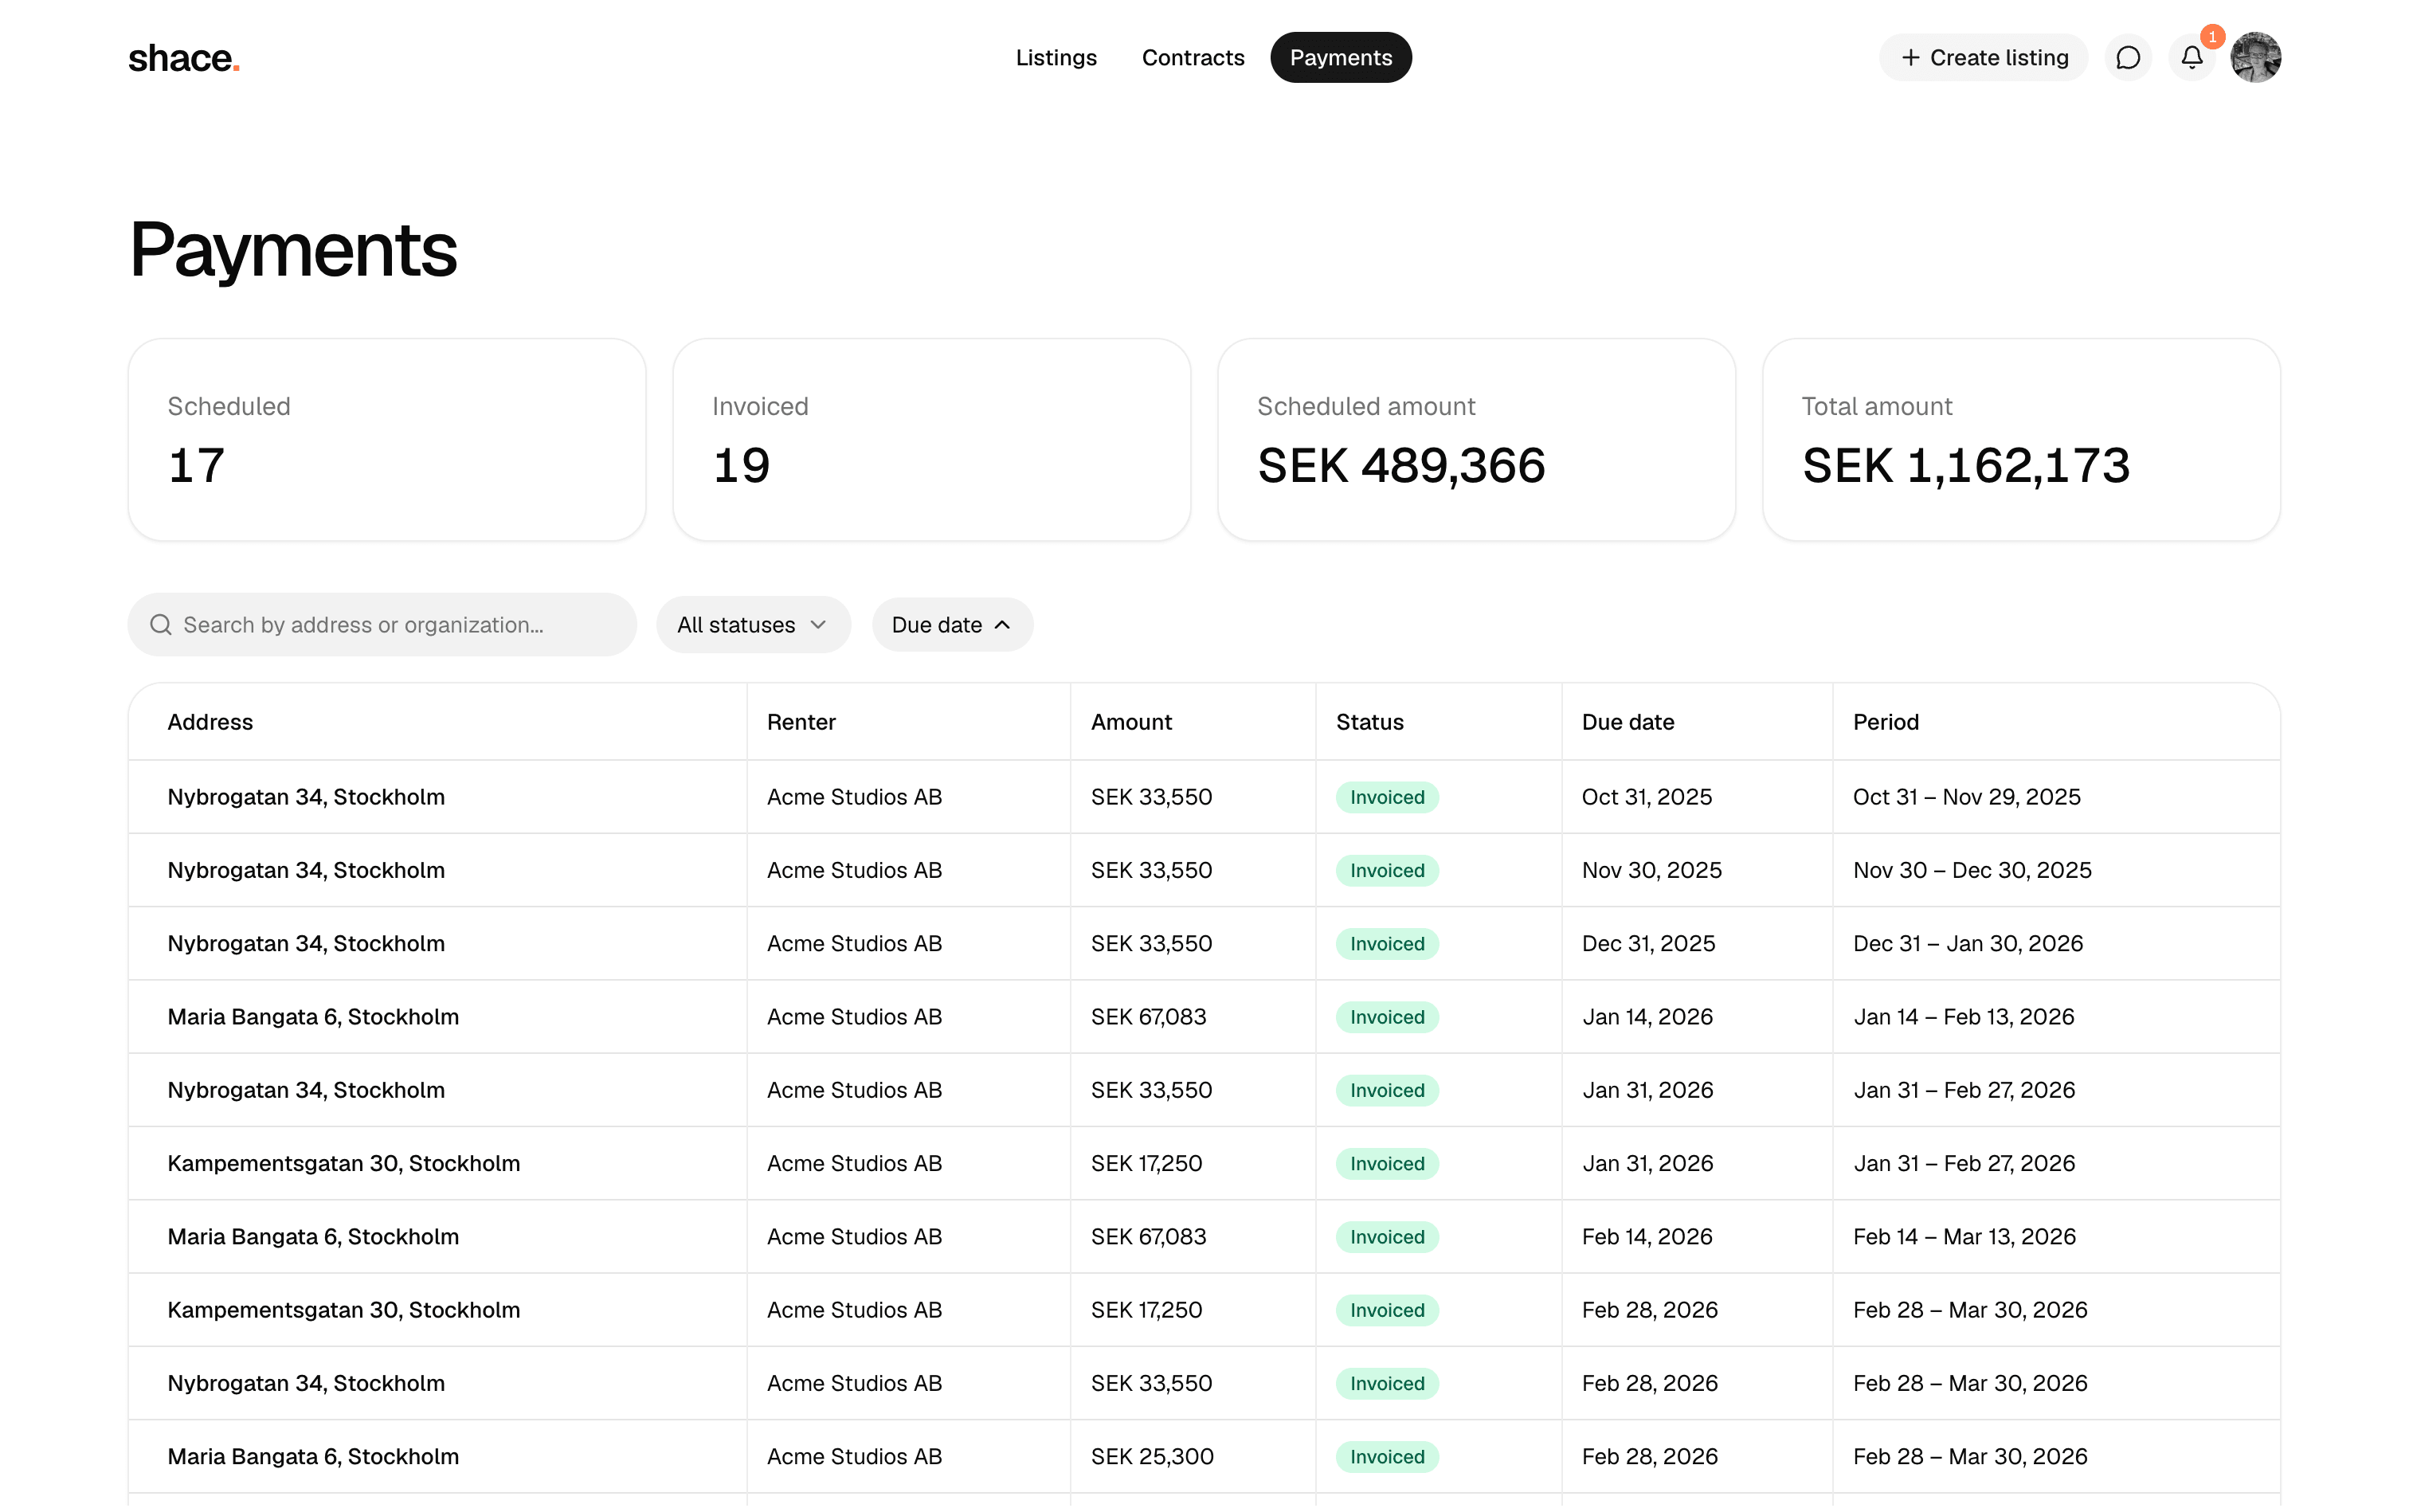Viewport: 2409px width, 1512px height.
Task: Click the Scheduled count card
Action: tap(387, 440)
